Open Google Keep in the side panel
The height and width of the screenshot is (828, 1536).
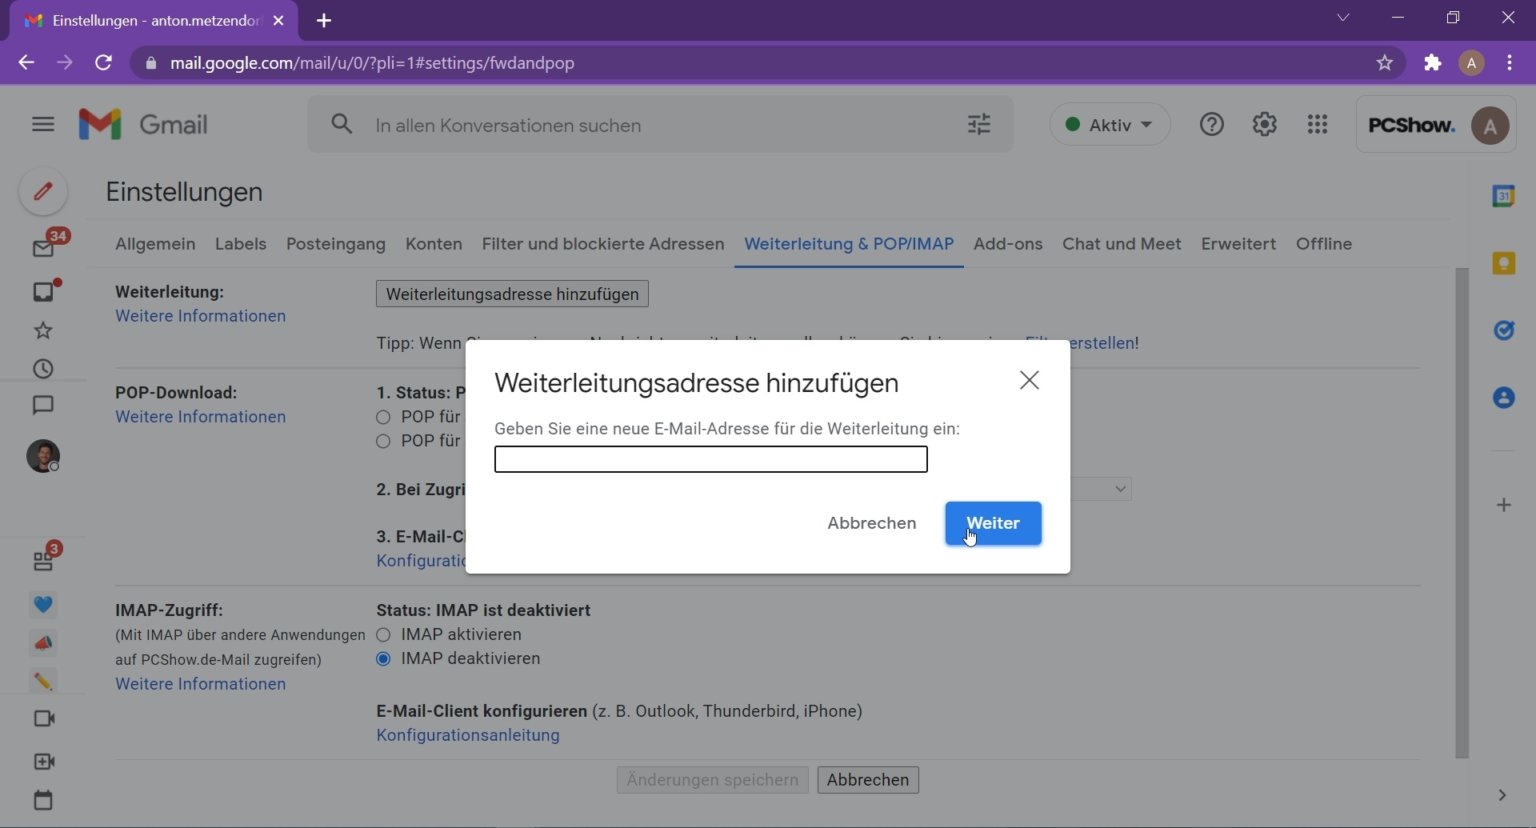pyautogui.click(x=1504, y=262)
